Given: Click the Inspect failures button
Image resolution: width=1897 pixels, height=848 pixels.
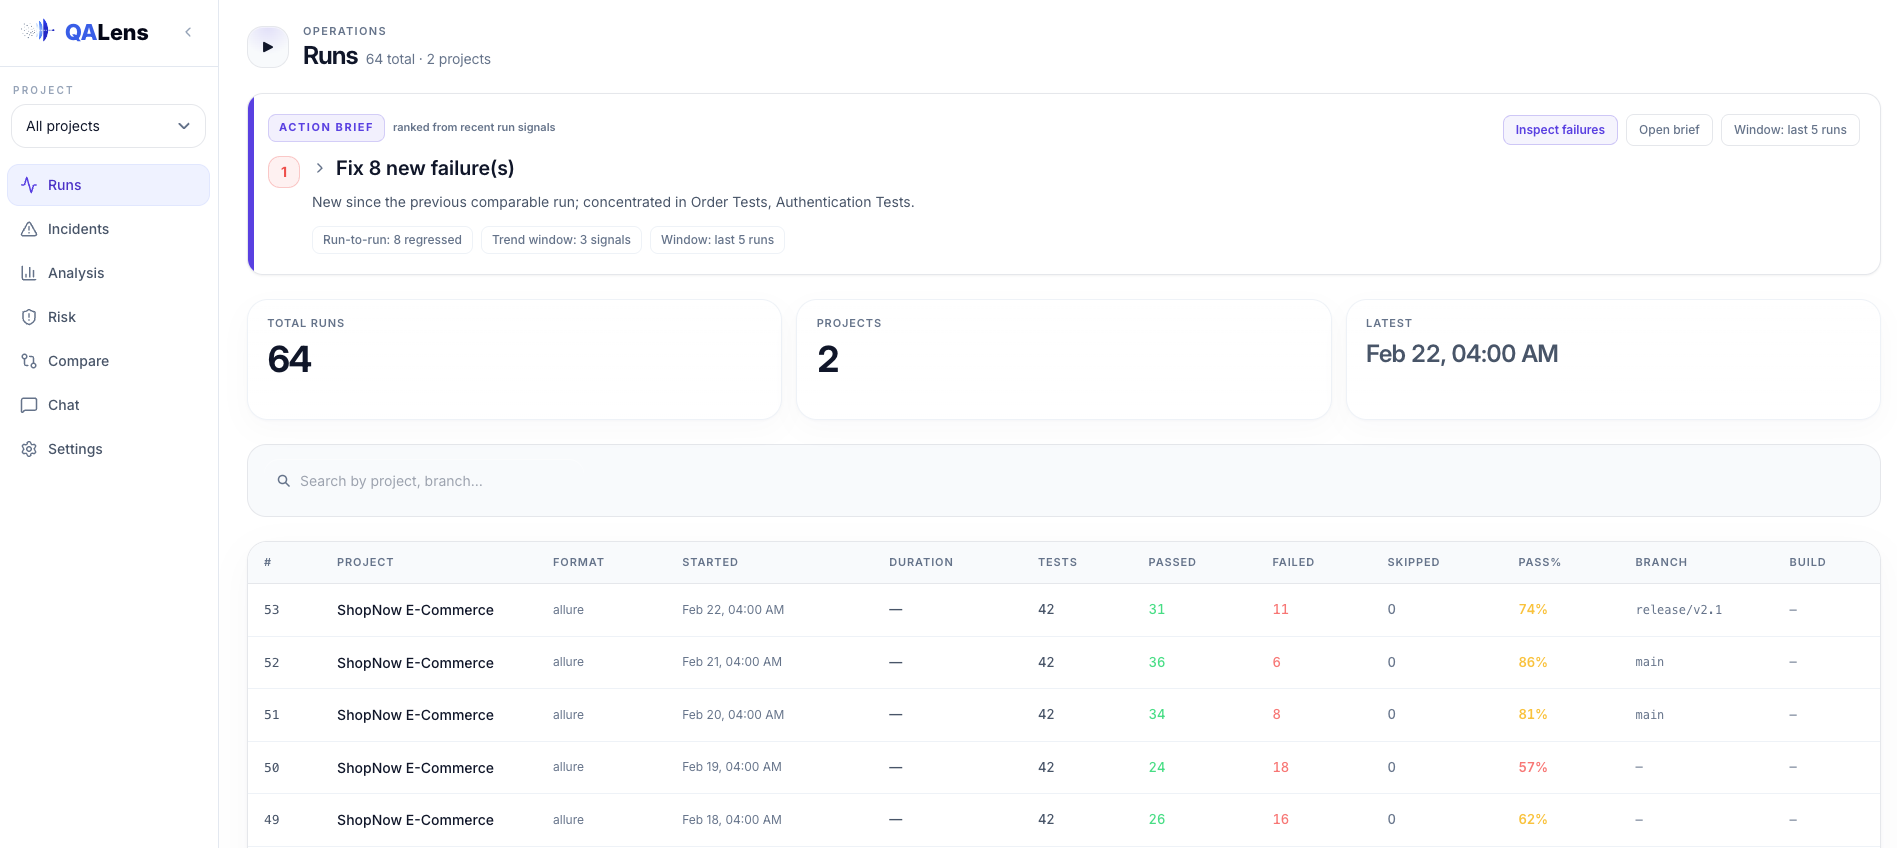Looking at the screenshot, I should (x=1560, y=130).
